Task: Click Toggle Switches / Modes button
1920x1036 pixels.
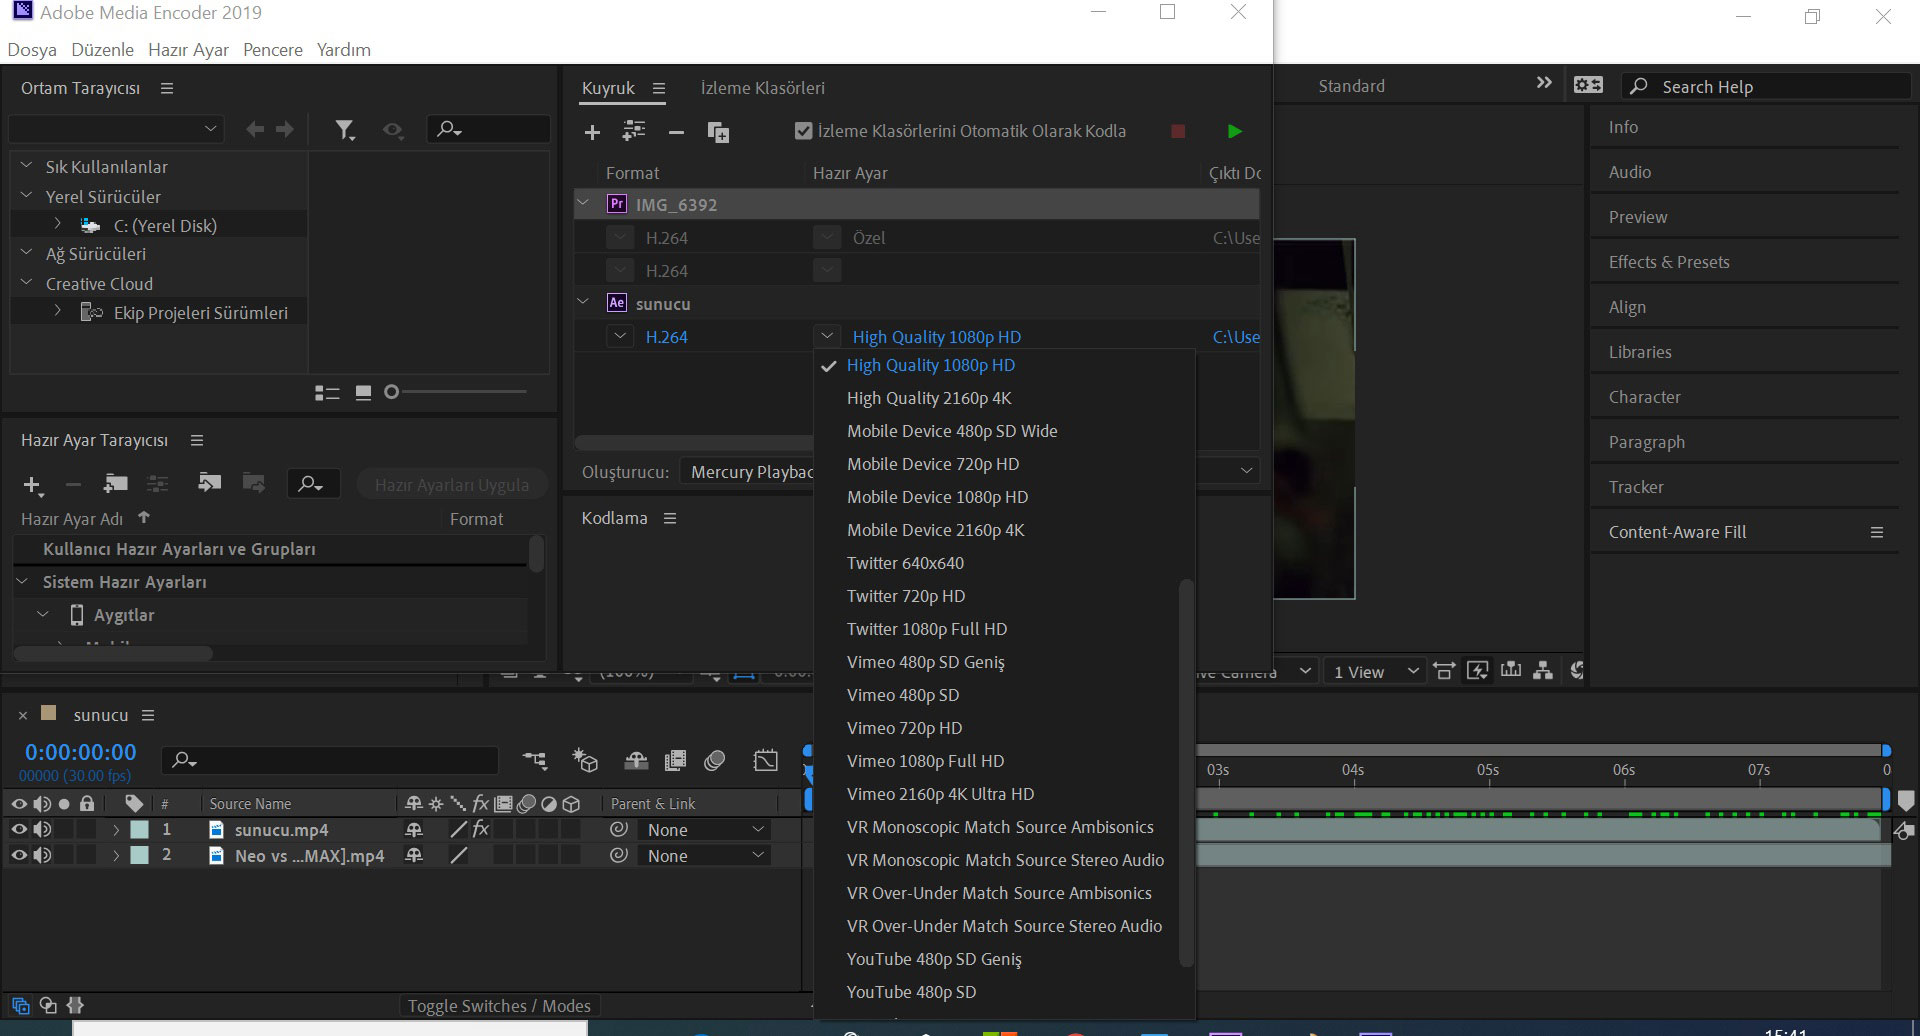Action: pyautogui.click(x=499, y=1006)
